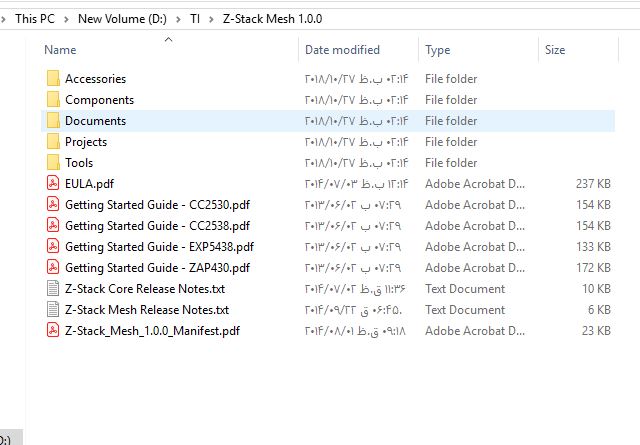The height and width of the screenshot is (445, 640).
Task: Click the 172 KB size value
Action: pyautogui.click(x=593, y=268)
